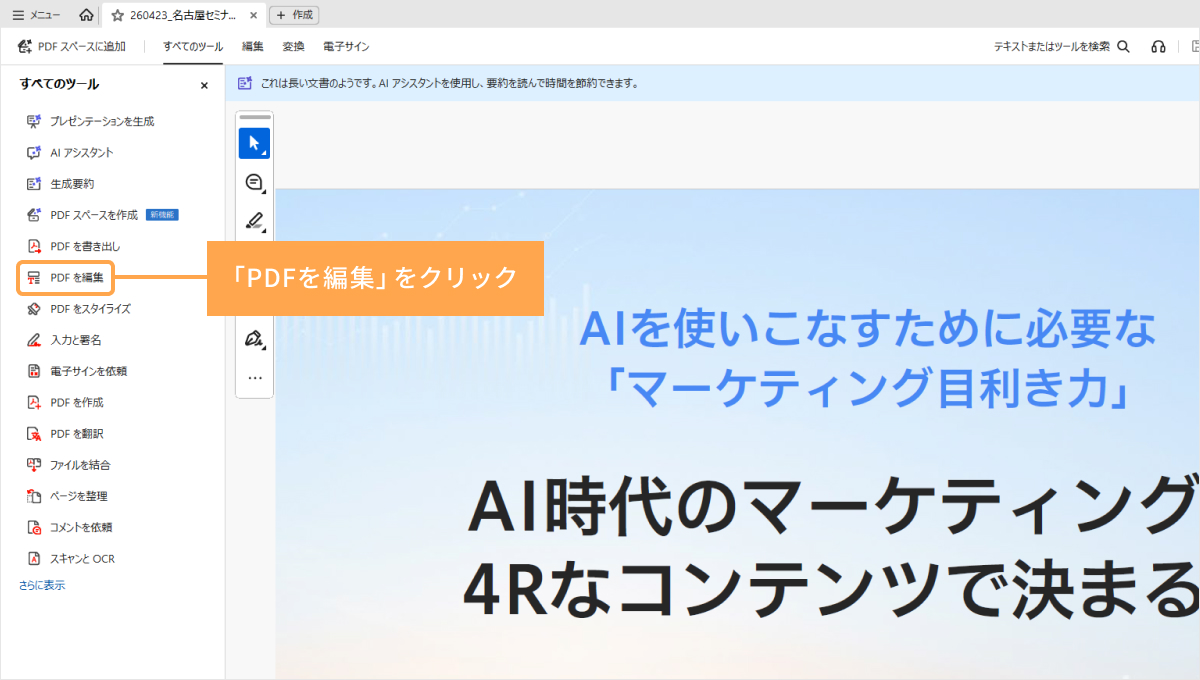Image resolution: width=1200 pixels, height=680 pixels.
Task: Open the PDF を編集 tool
Action: (x=66, y=277)
